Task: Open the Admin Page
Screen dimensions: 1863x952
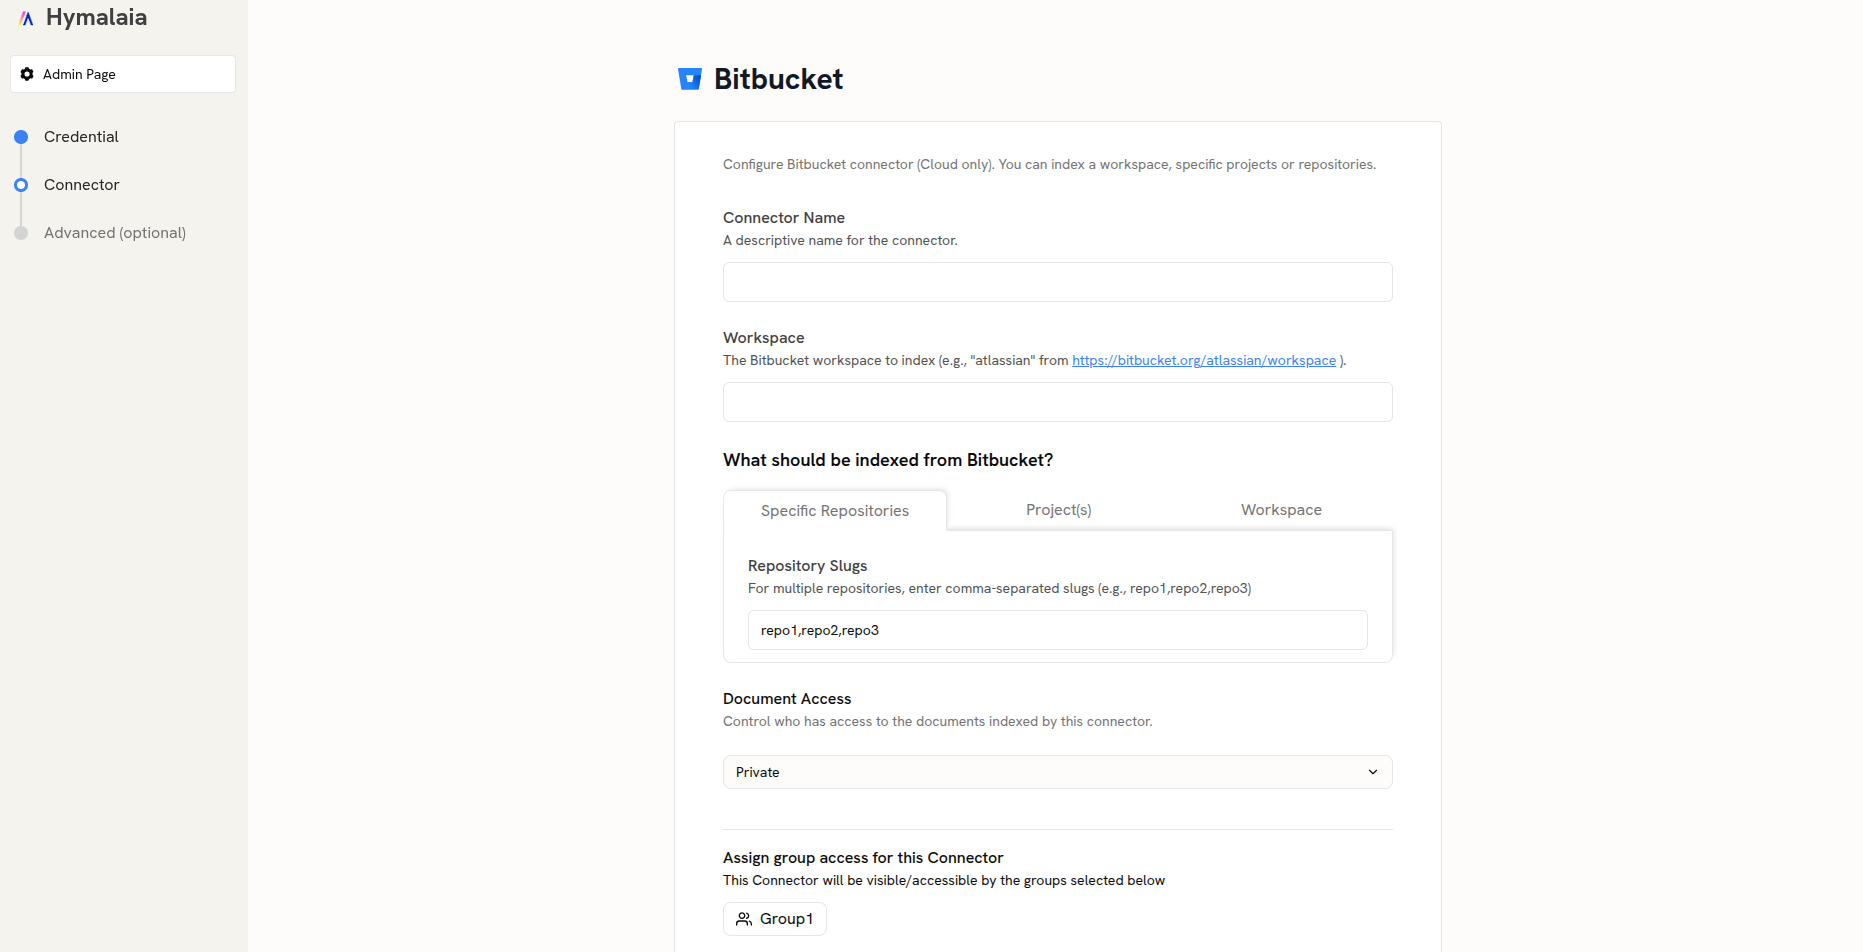Action: [x=122, y=73]
